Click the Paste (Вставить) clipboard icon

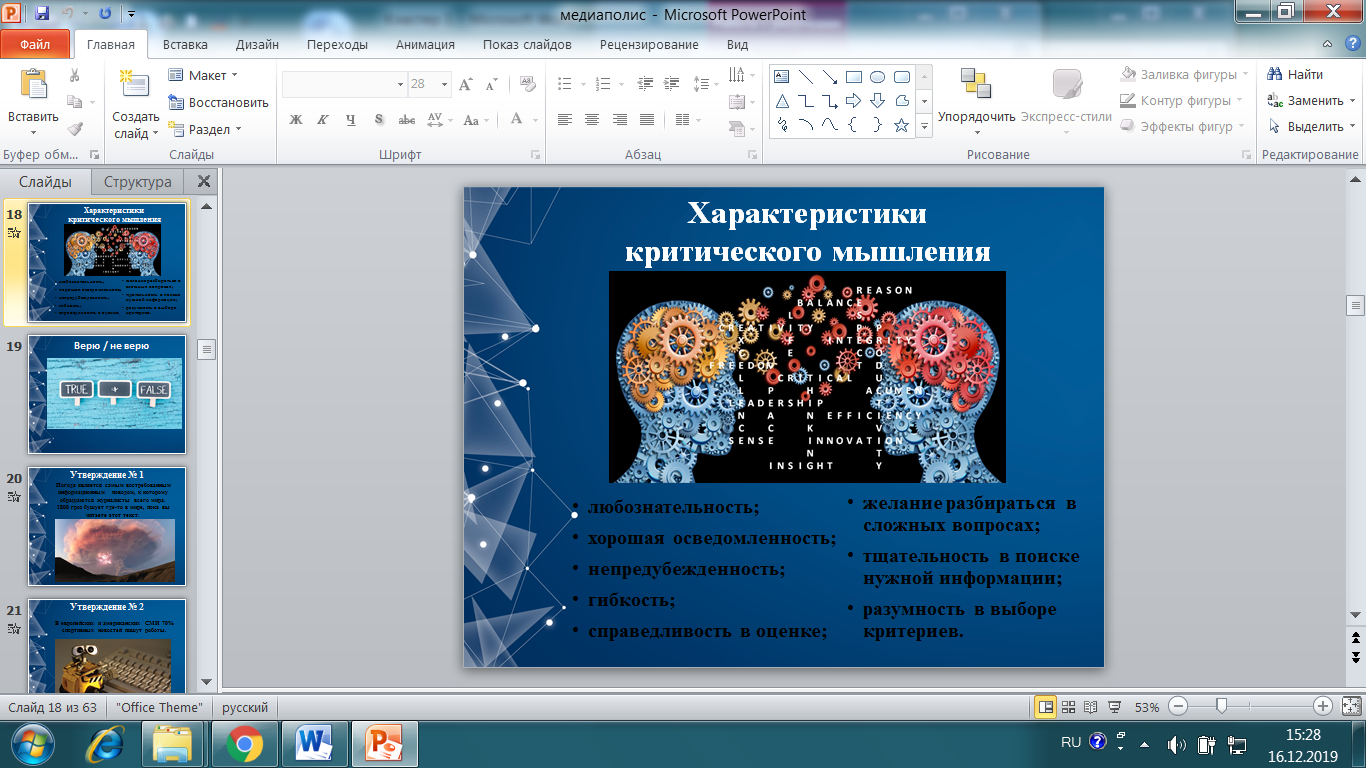click(33, 88)
